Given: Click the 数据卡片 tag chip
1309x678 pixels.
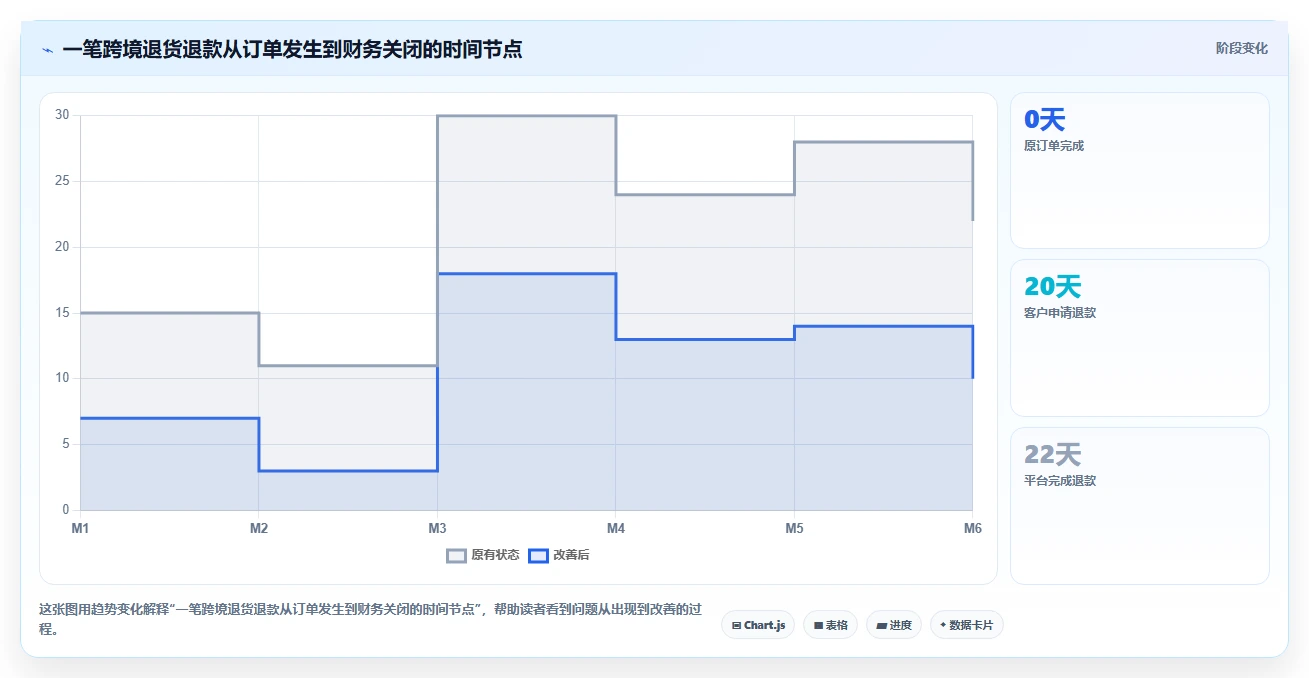Looking at the screenshot, I should 967,625.
